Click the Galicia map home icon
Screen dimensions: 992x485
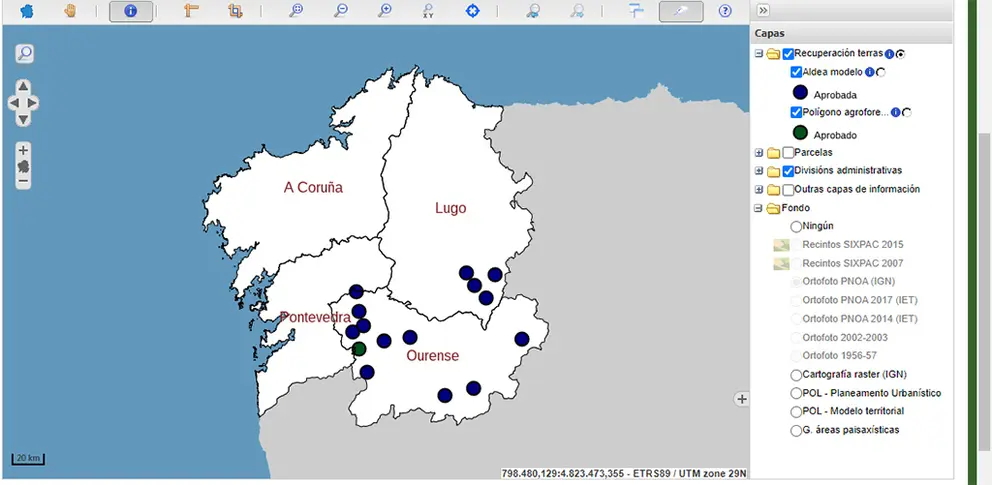pos(27,11)
